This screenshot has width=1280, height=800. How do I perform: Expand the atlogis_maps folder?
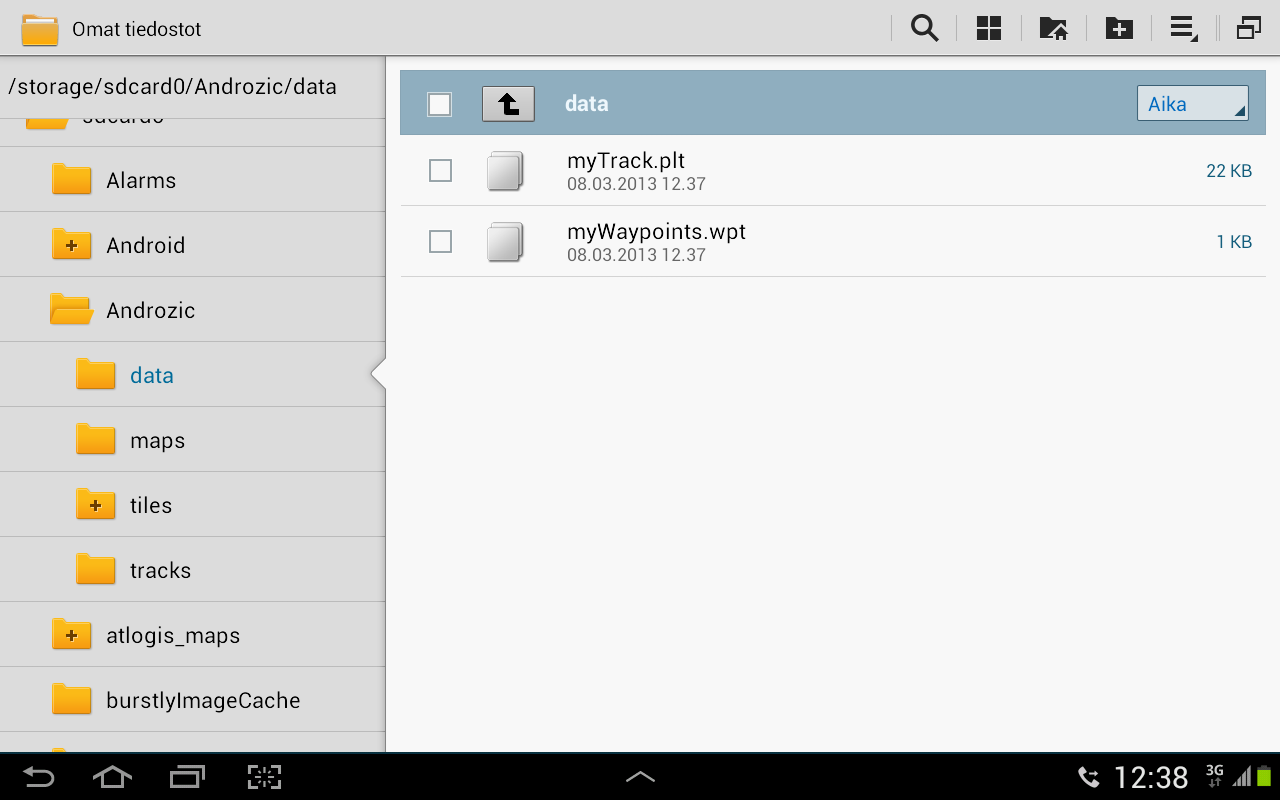pyautogui.click(x=71, y=635)
